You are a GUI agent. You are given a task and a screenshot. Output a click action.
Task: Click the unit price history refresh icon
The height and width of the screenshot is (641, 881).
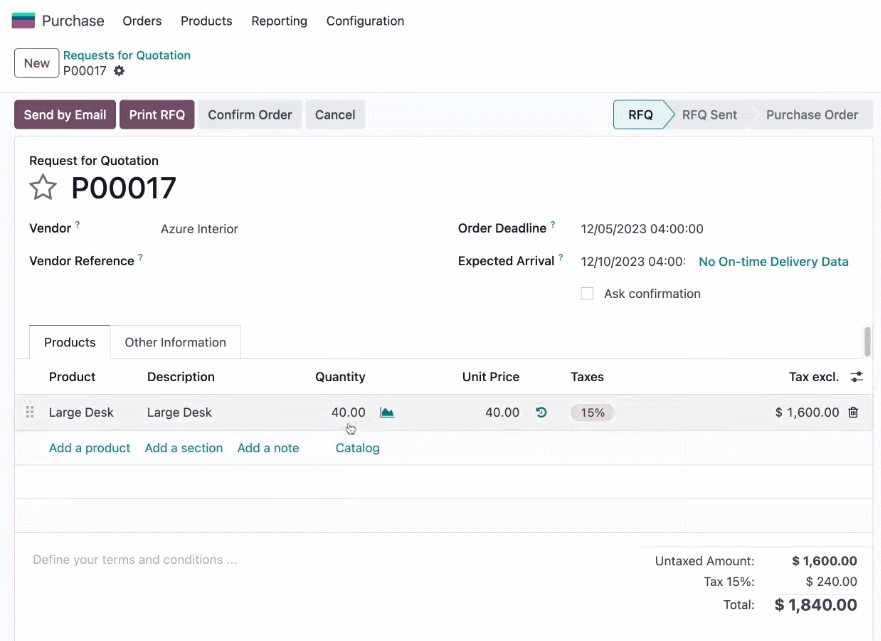(x=541, y=412)
